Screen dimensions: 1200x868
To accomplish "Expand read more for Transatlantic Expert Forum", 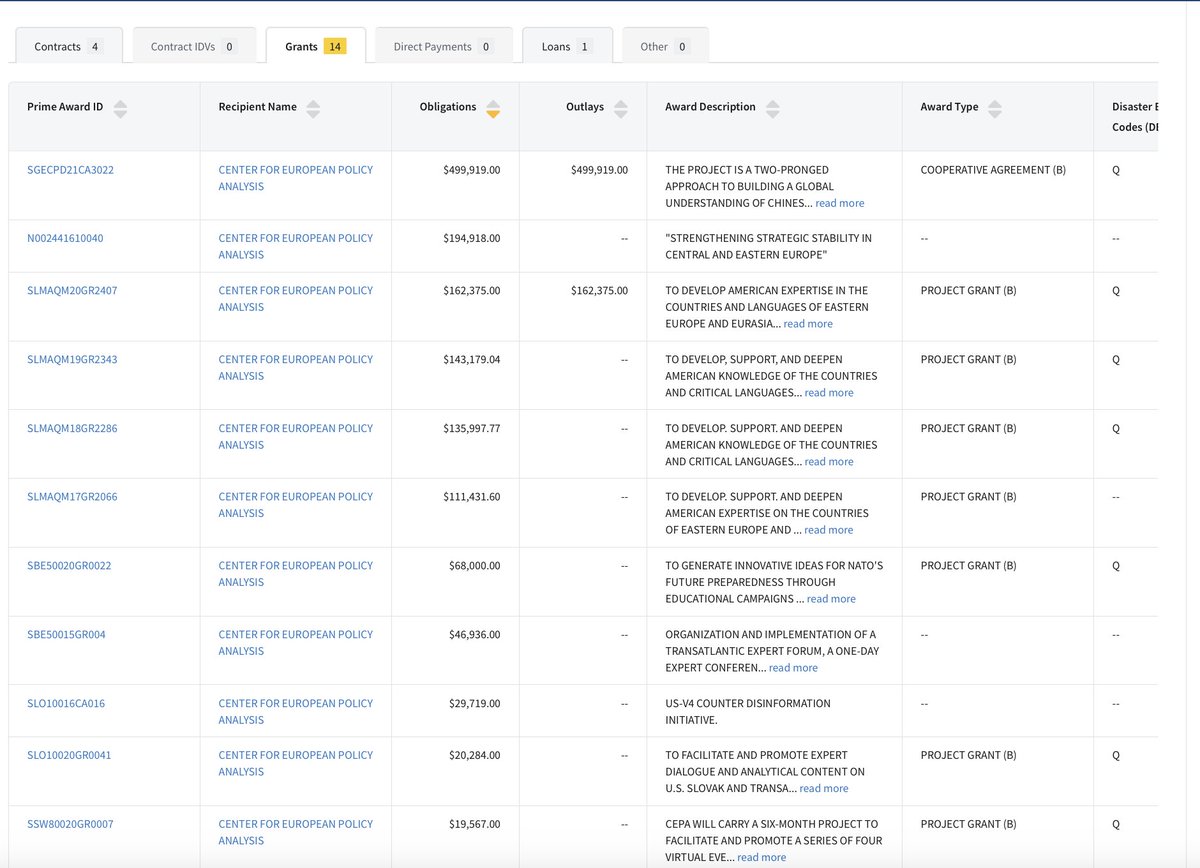I will pos(792,668).
